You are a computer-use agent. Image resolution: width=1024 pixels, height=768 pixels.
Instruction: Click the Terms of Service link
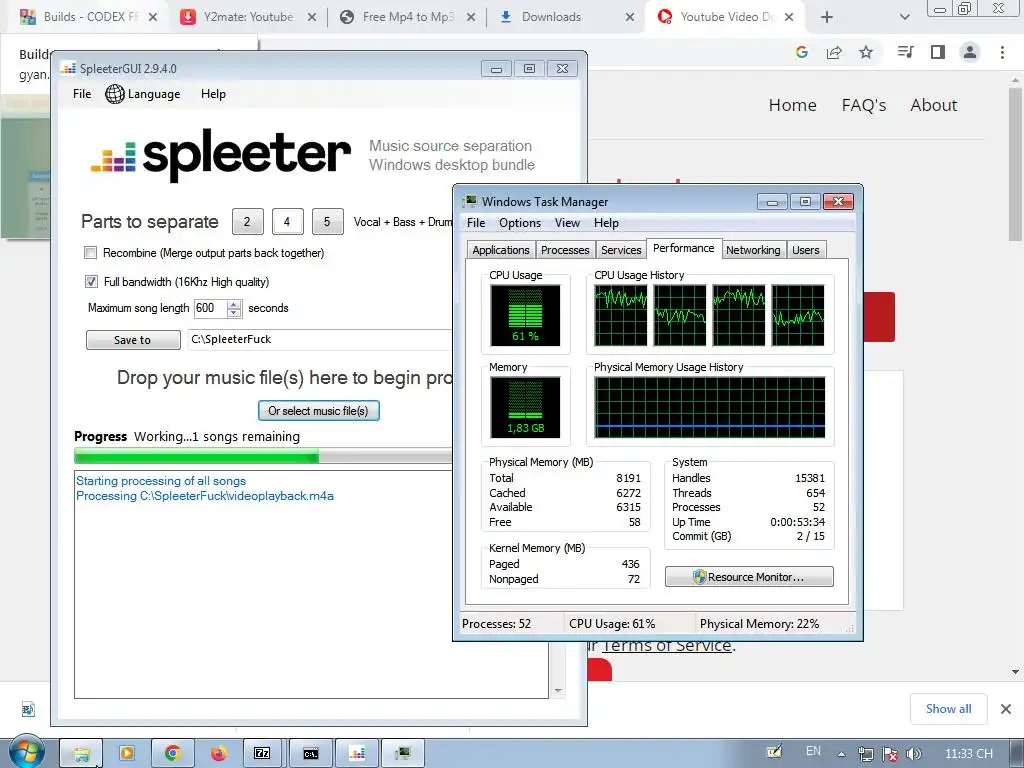[666, 646]
